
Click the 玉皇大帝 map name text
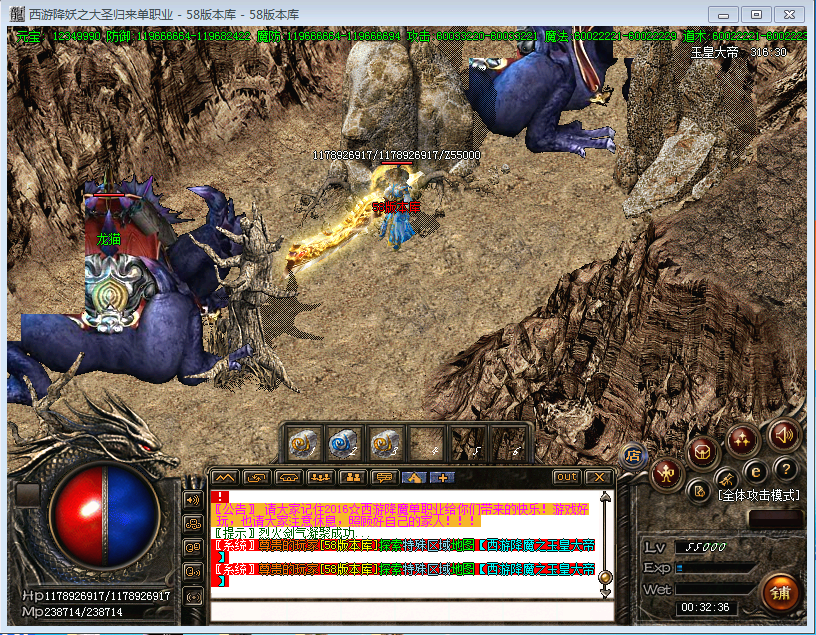click(x=715, y=53)
